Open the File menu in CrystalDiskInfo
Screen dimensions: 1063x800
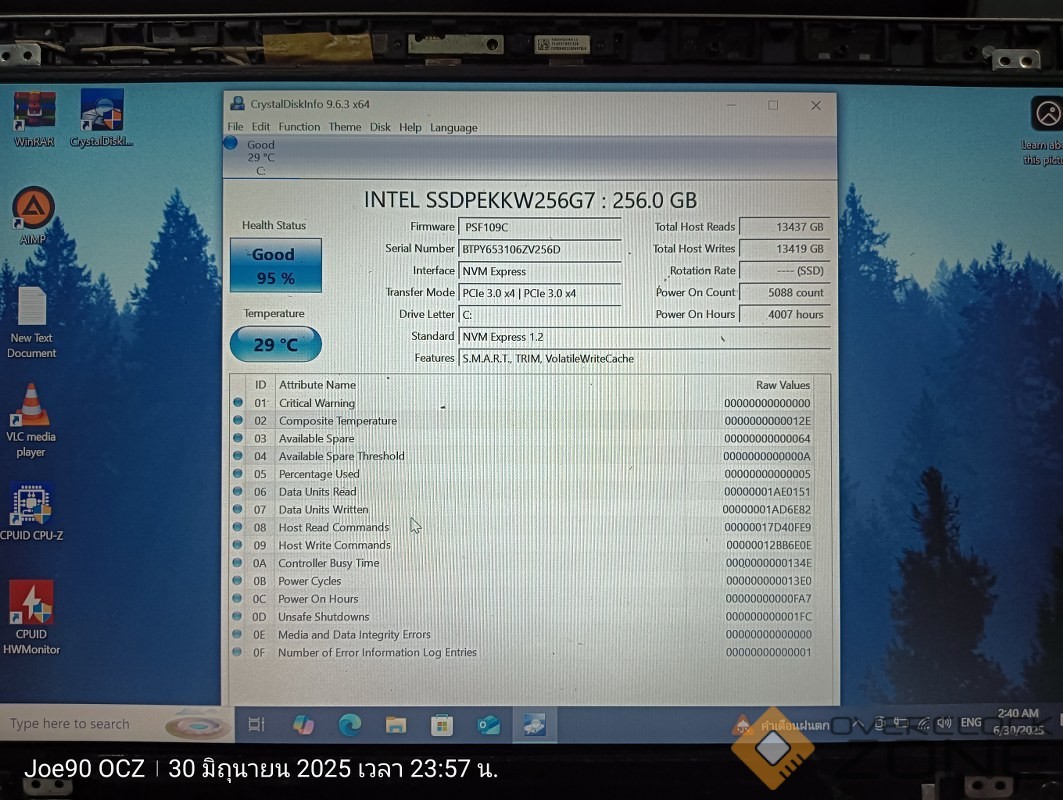pos(235,127)
